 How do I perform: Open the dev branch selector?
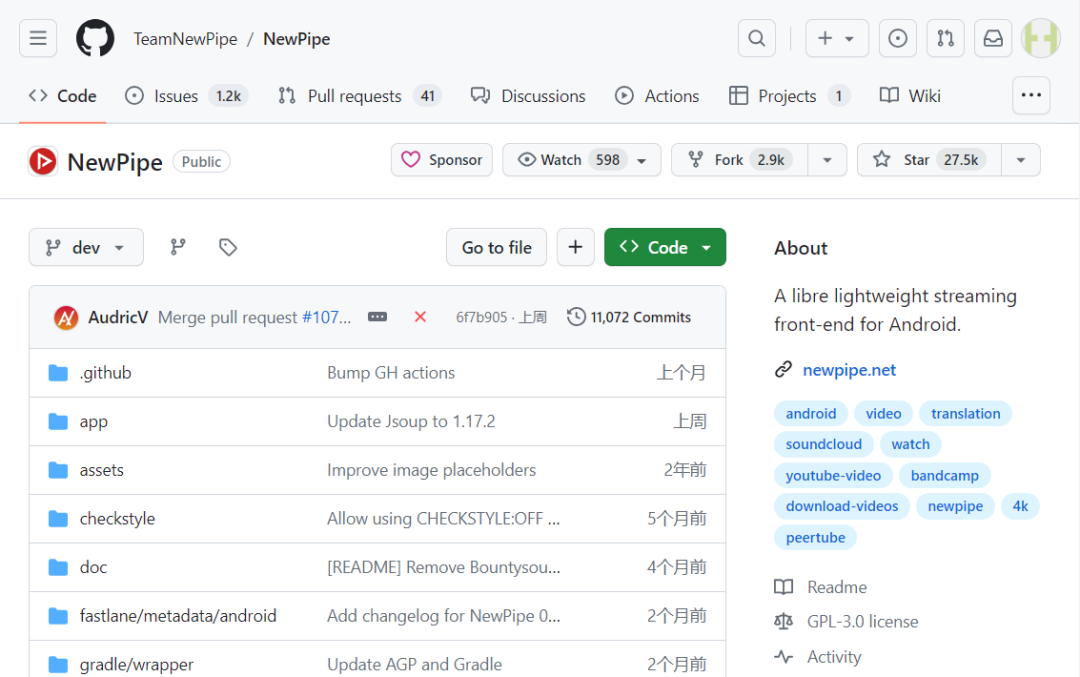point(86,247)
